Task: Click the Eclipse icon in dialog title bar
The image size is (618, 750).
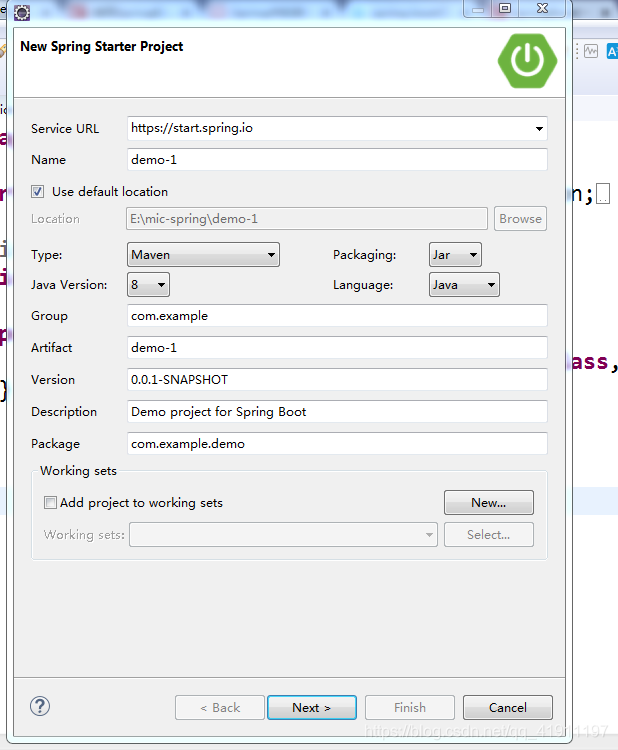Action: [22, 12]
